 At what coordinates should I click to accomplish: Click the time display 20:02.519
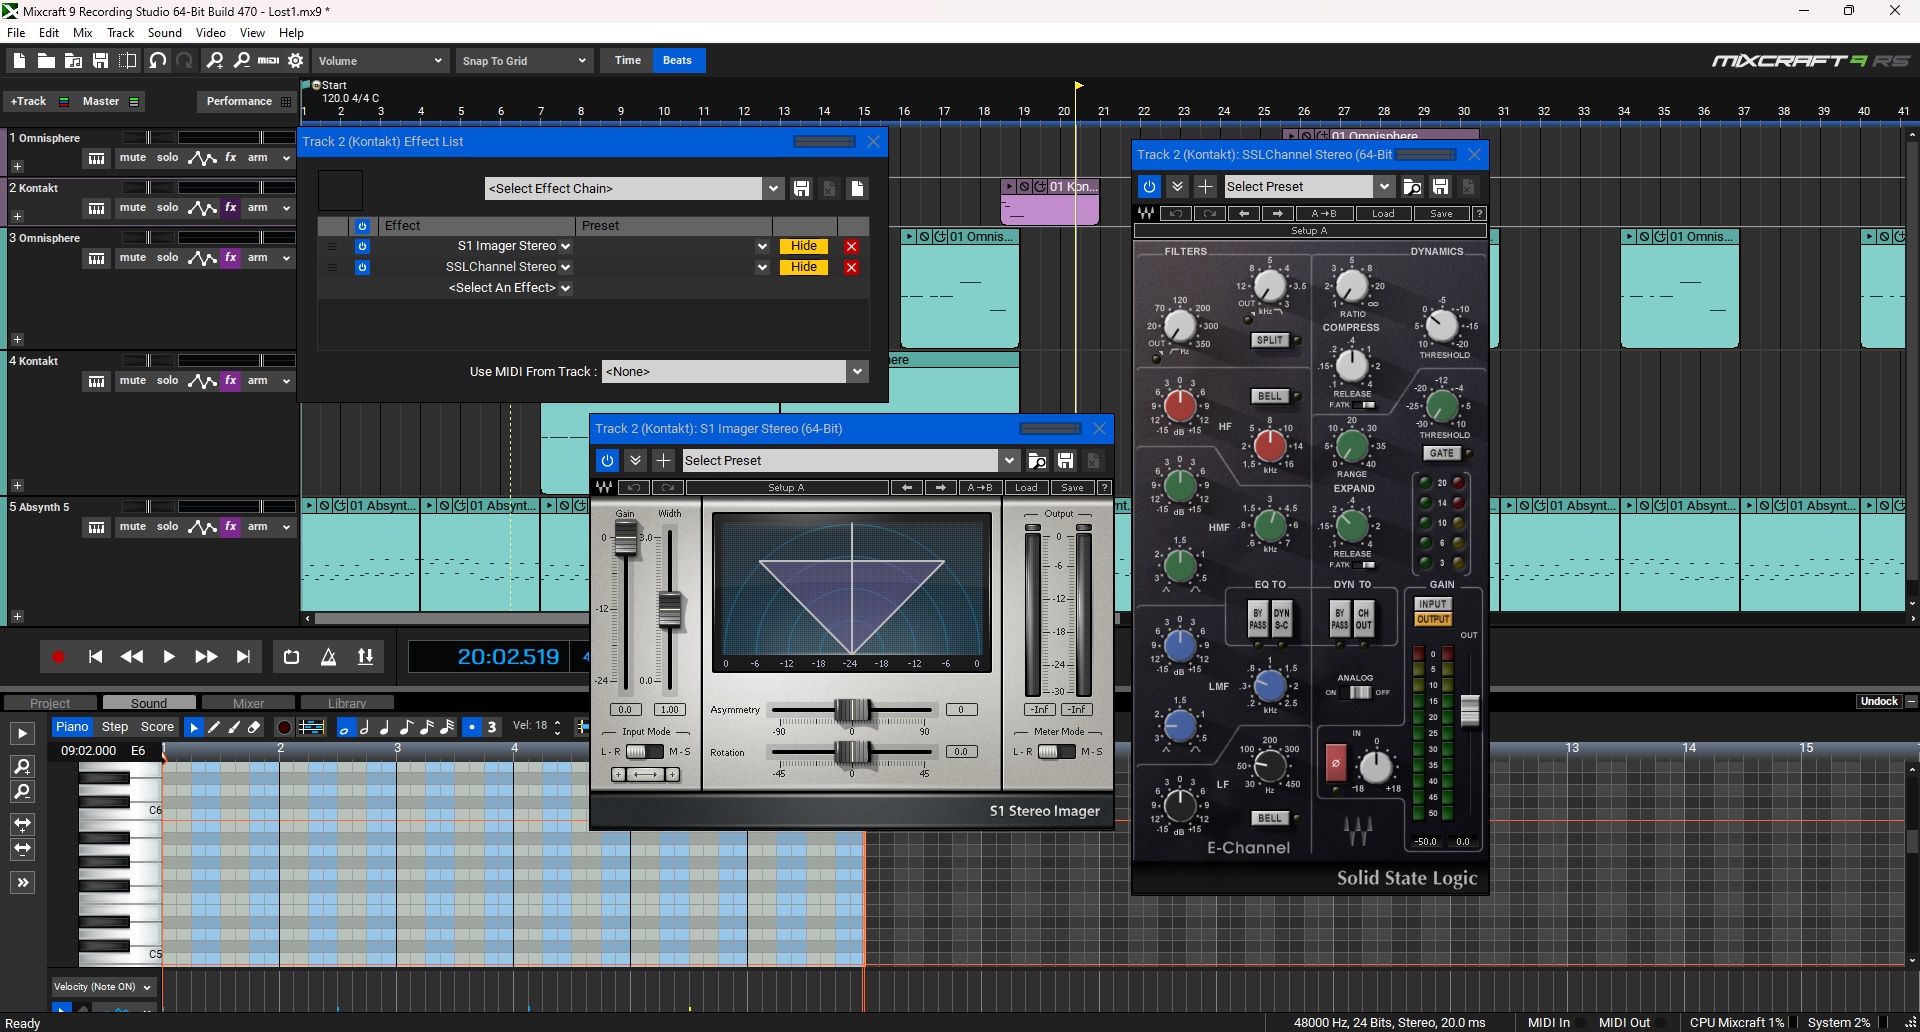click(508, 657)
